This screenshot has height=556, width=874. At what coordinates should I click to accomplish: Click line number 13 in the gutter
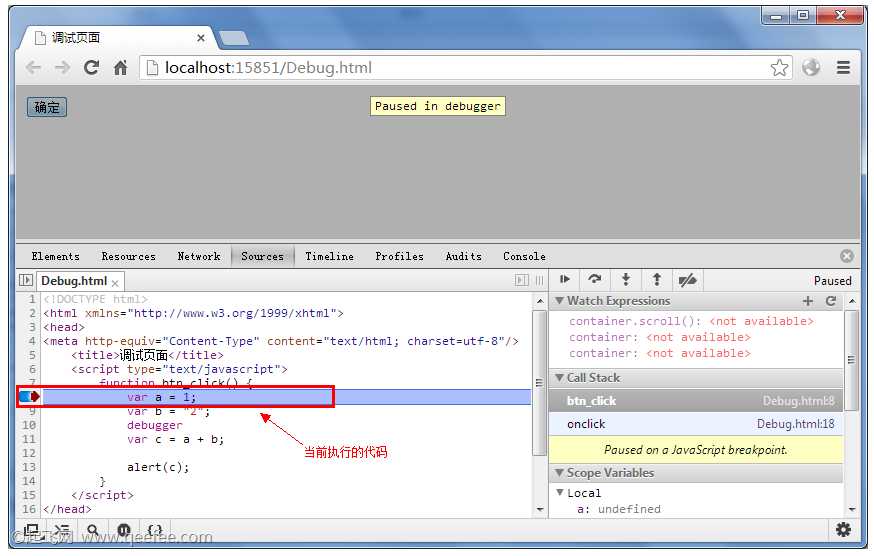tap(28, 467)
